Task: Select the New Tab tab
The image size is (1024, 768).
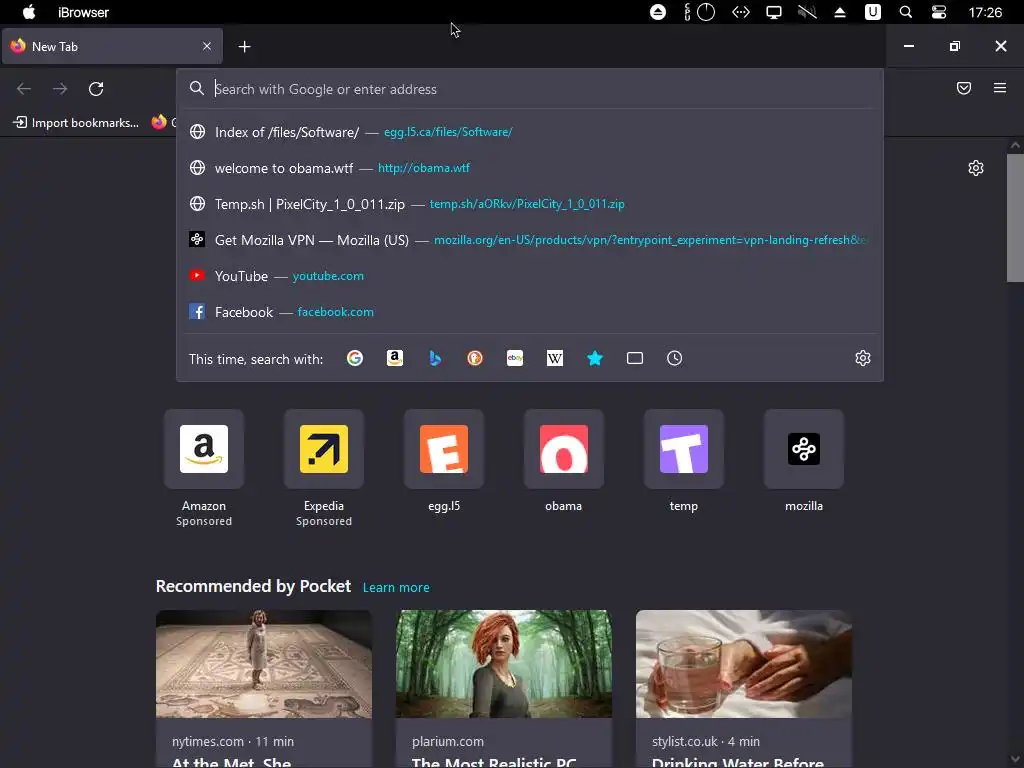Action: (112, 46)
